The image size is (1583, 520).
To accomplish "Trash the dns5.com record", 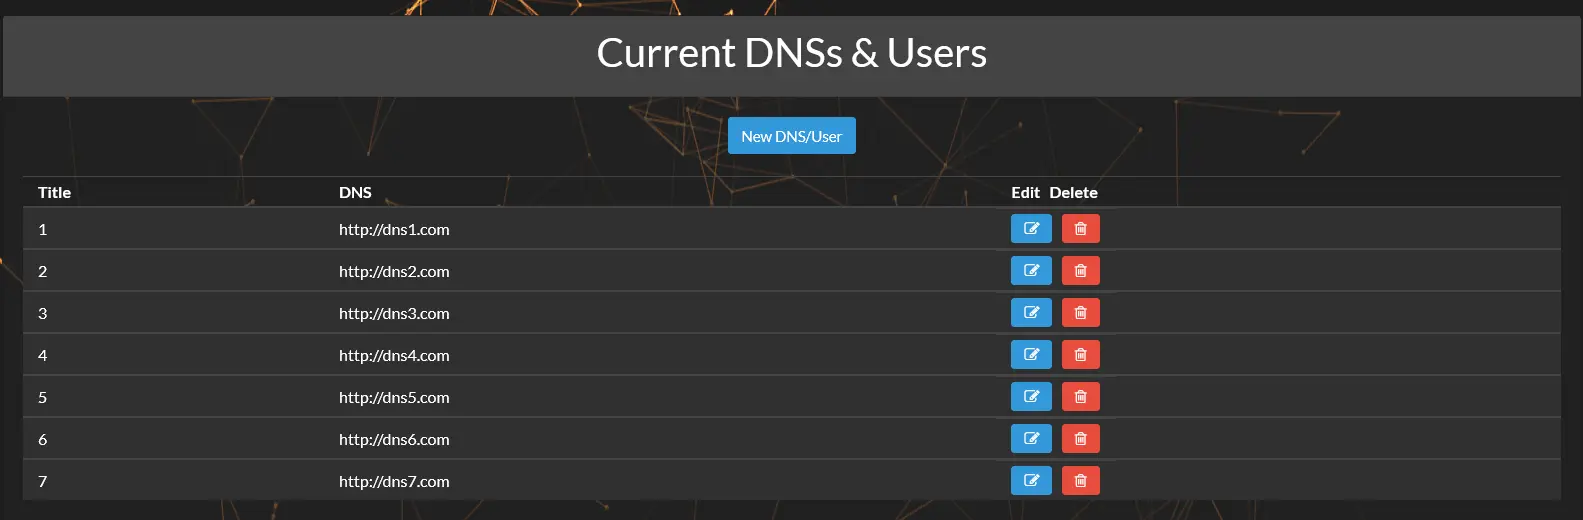I will coord(1080,397).
